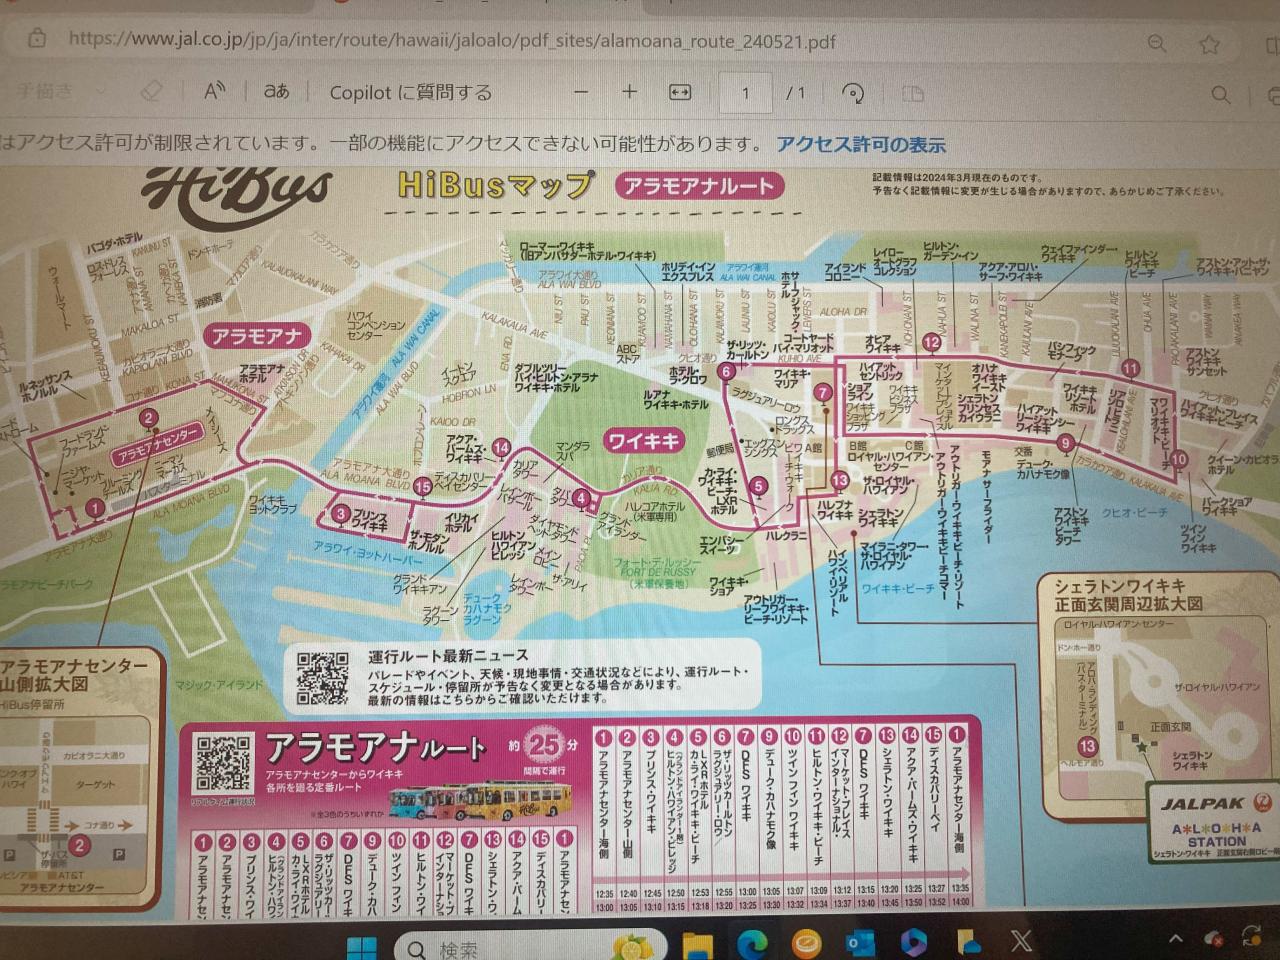The height and width of the screenshot is (960, 1280).
Task: Click the pink ワイキキ area label
Action: 643,440
